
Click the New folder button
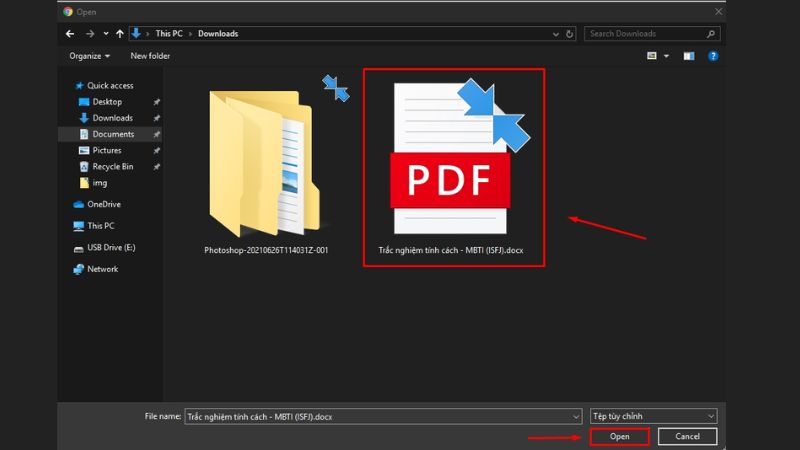pyautogui.click(x=150, y=56)
